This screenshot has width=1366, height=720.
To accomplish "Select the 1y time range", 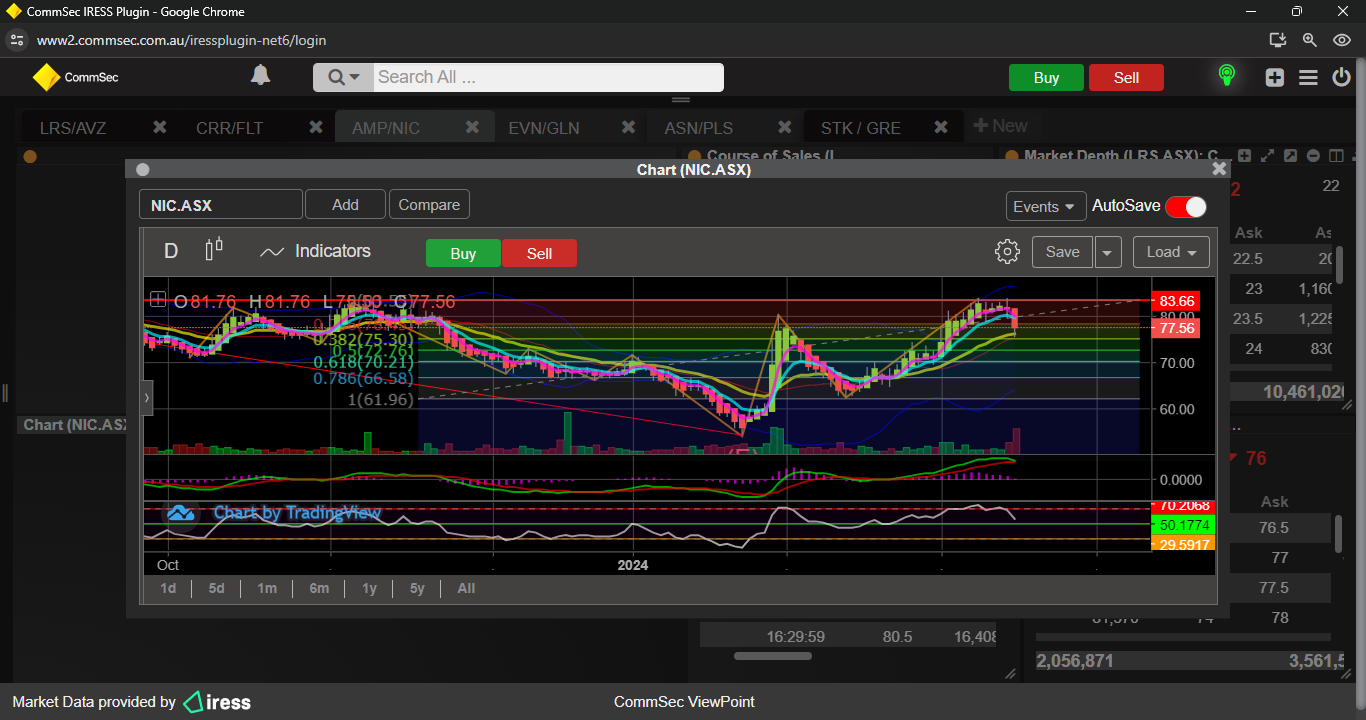I will tap(369, 588).
